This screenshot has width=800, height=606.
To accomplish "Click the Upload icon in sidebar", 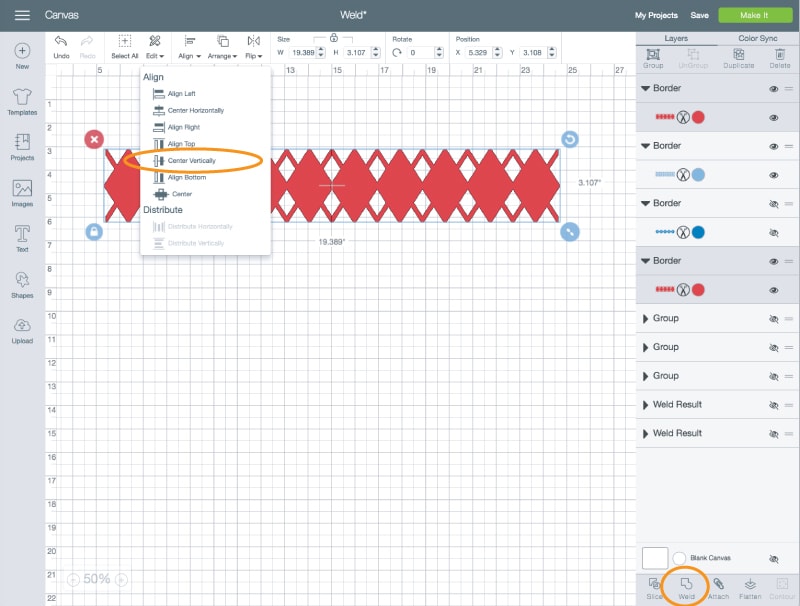I will 22,326.
